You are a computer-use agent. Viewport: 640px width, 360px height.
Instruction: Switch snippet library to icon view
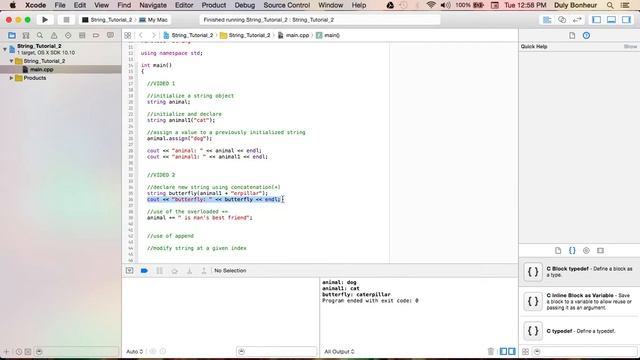point(525,351)
